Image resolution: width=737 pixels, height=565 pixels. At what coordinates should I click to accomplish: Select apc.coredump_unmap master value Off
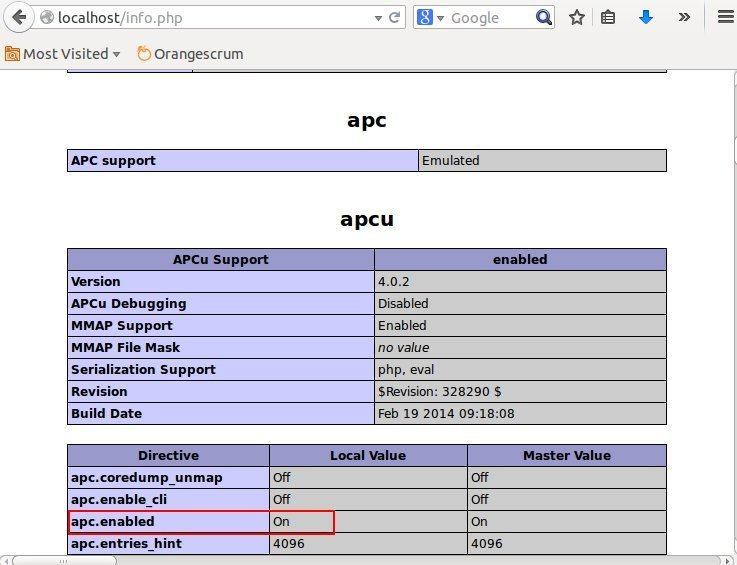click(567, 478)
